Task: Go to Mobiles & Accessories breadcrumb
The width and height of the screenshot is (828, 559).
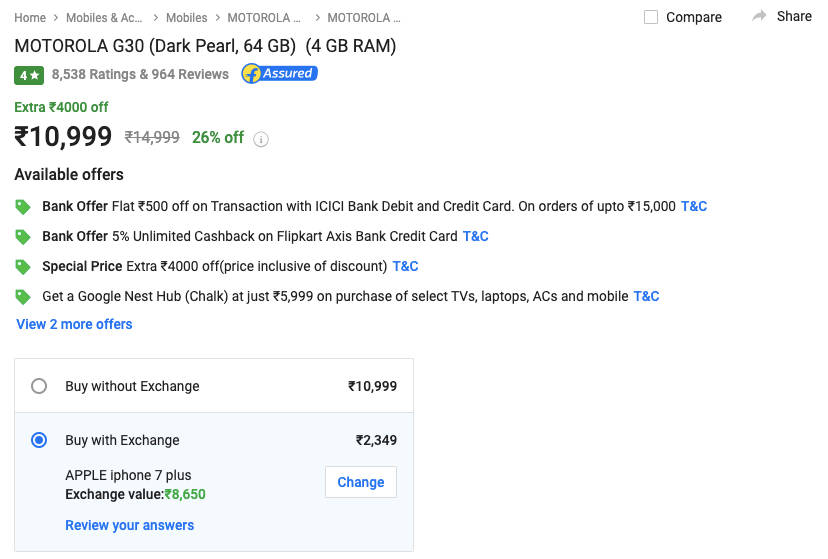Action: (x=105, y=18)
